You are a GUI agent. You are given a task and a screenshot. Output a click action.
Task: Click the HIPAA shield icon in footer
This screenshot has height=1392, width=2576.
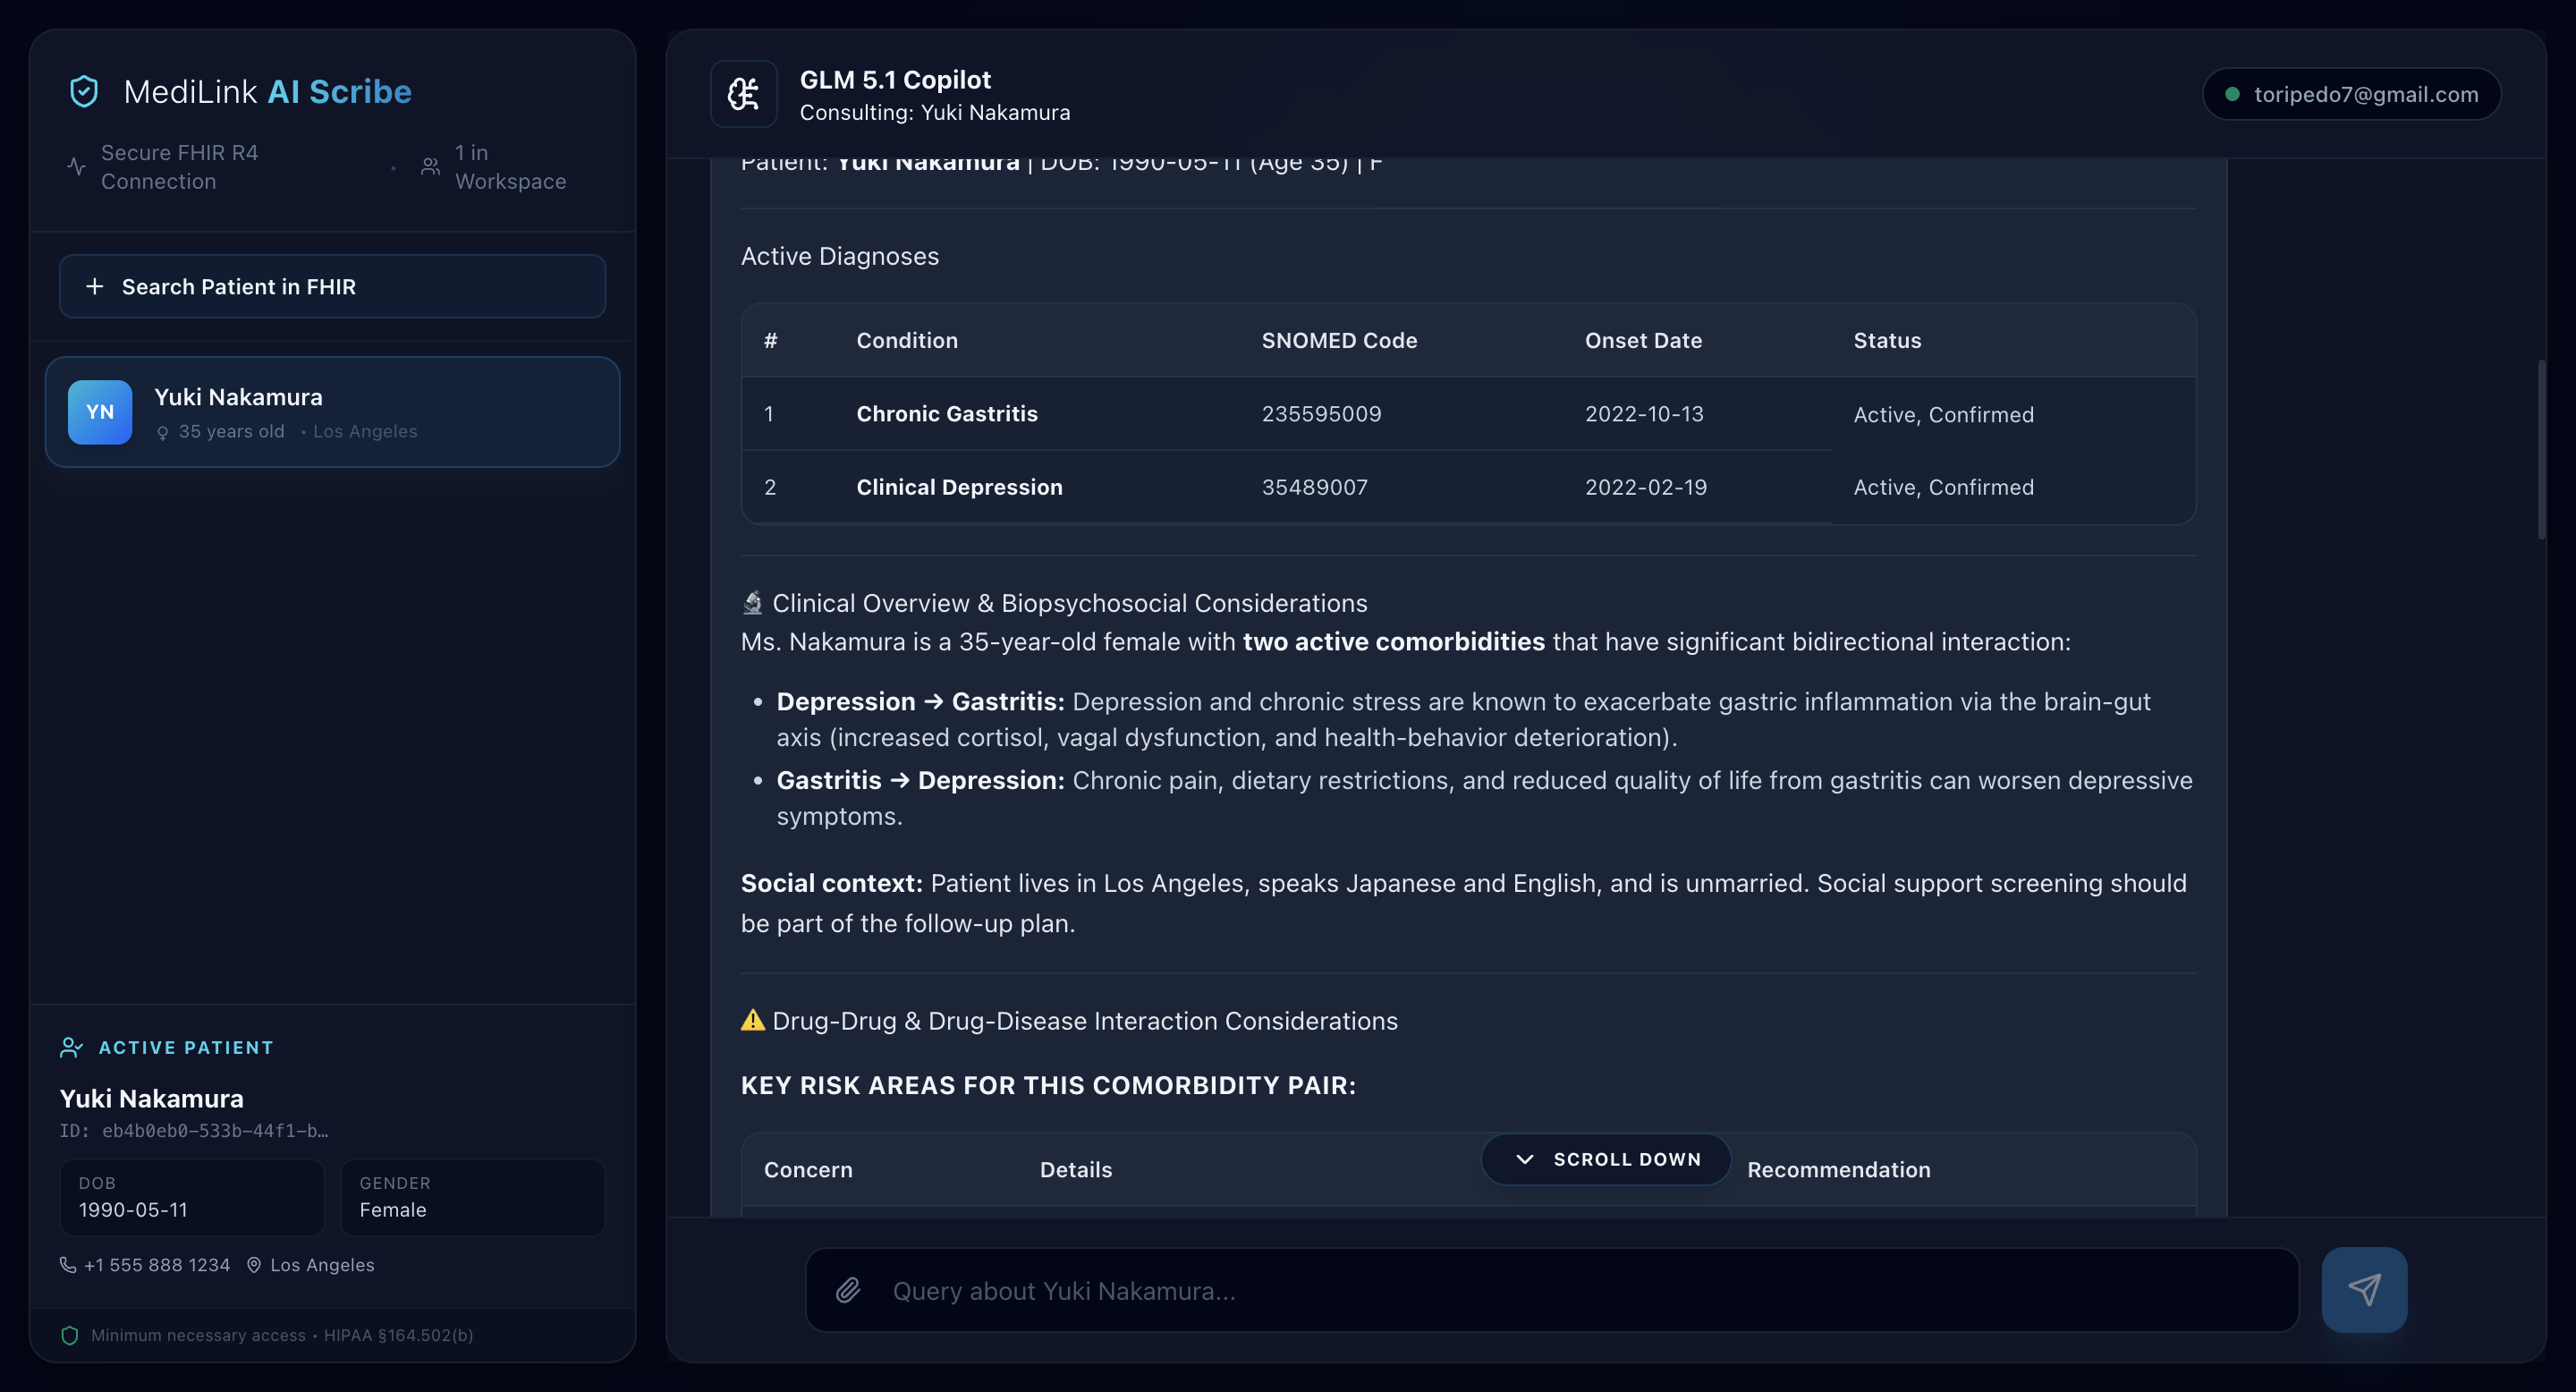point(70,1335)
